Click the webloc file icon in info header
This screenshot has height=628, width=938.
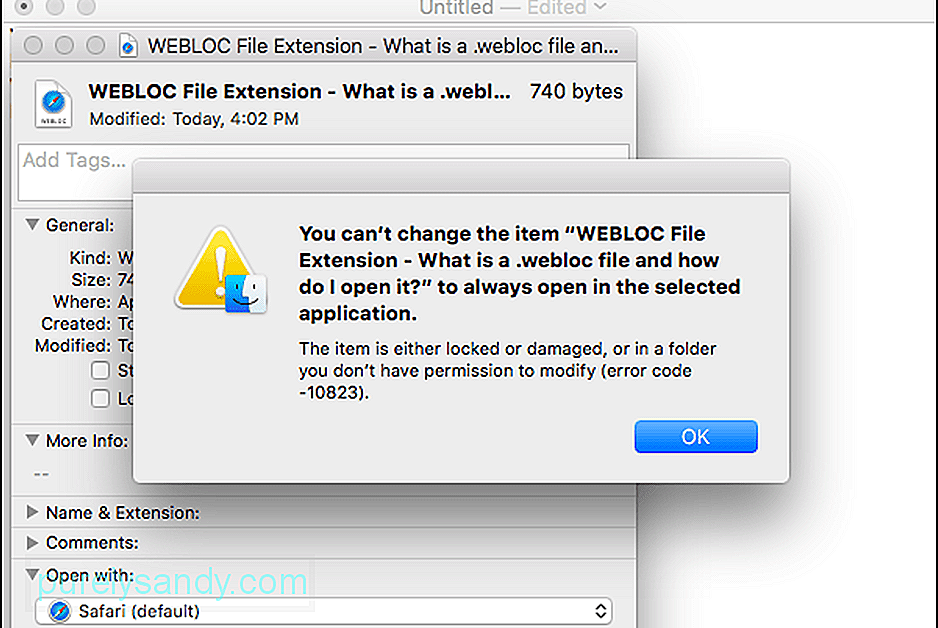point(53,104)
